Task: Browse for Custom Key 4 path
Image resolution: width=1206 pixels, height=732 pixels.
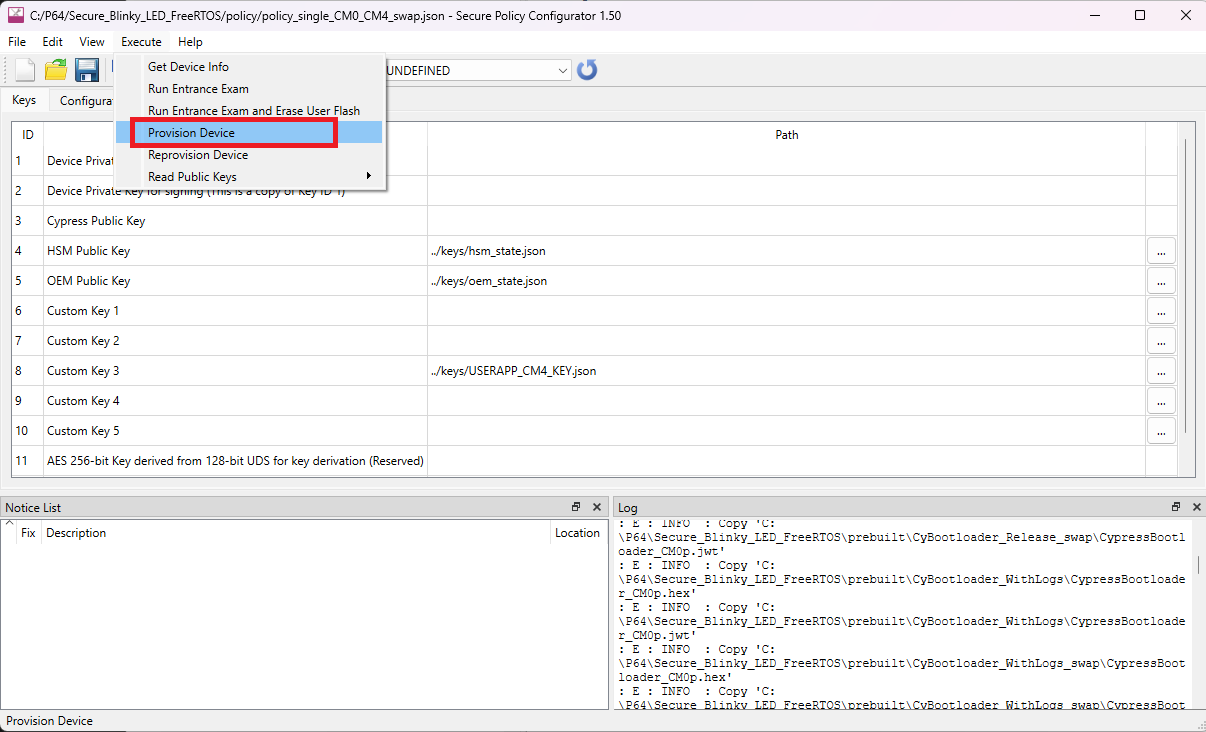Action: [1160, 401]
